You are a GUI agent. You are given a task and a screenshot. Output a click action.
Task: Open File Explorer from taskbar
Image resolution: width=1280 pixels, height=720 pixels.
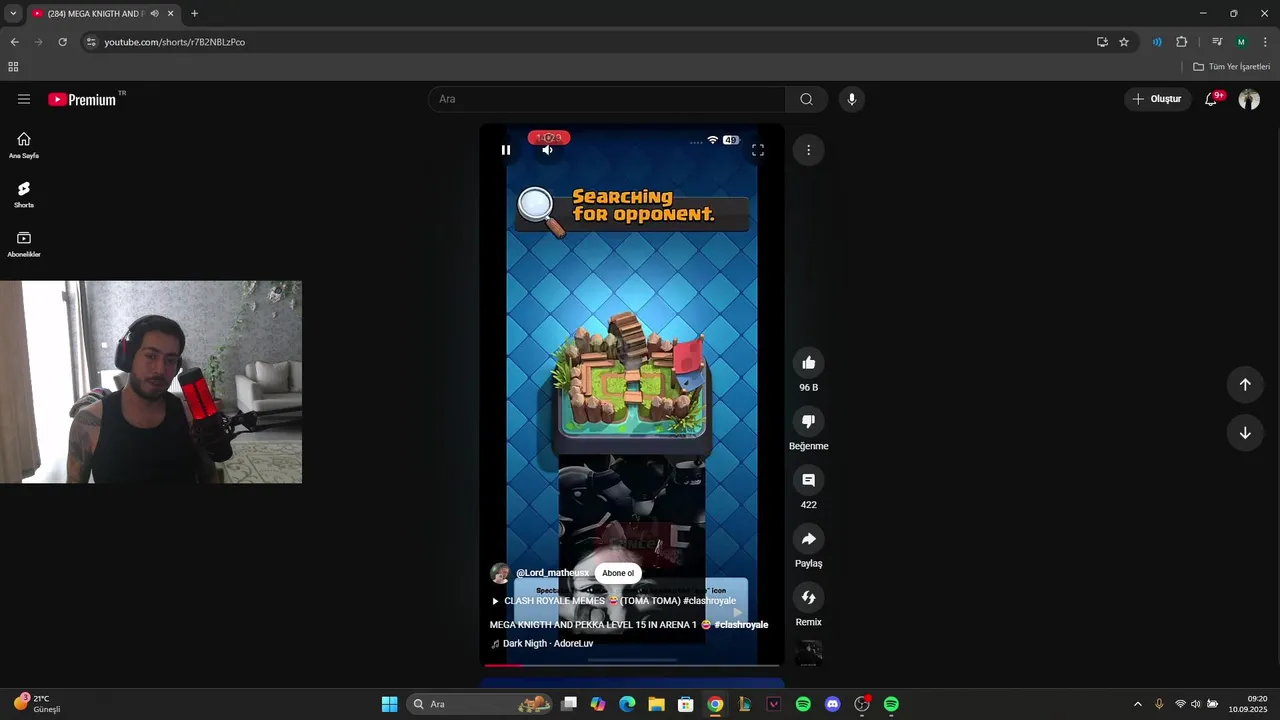(656, 704)
